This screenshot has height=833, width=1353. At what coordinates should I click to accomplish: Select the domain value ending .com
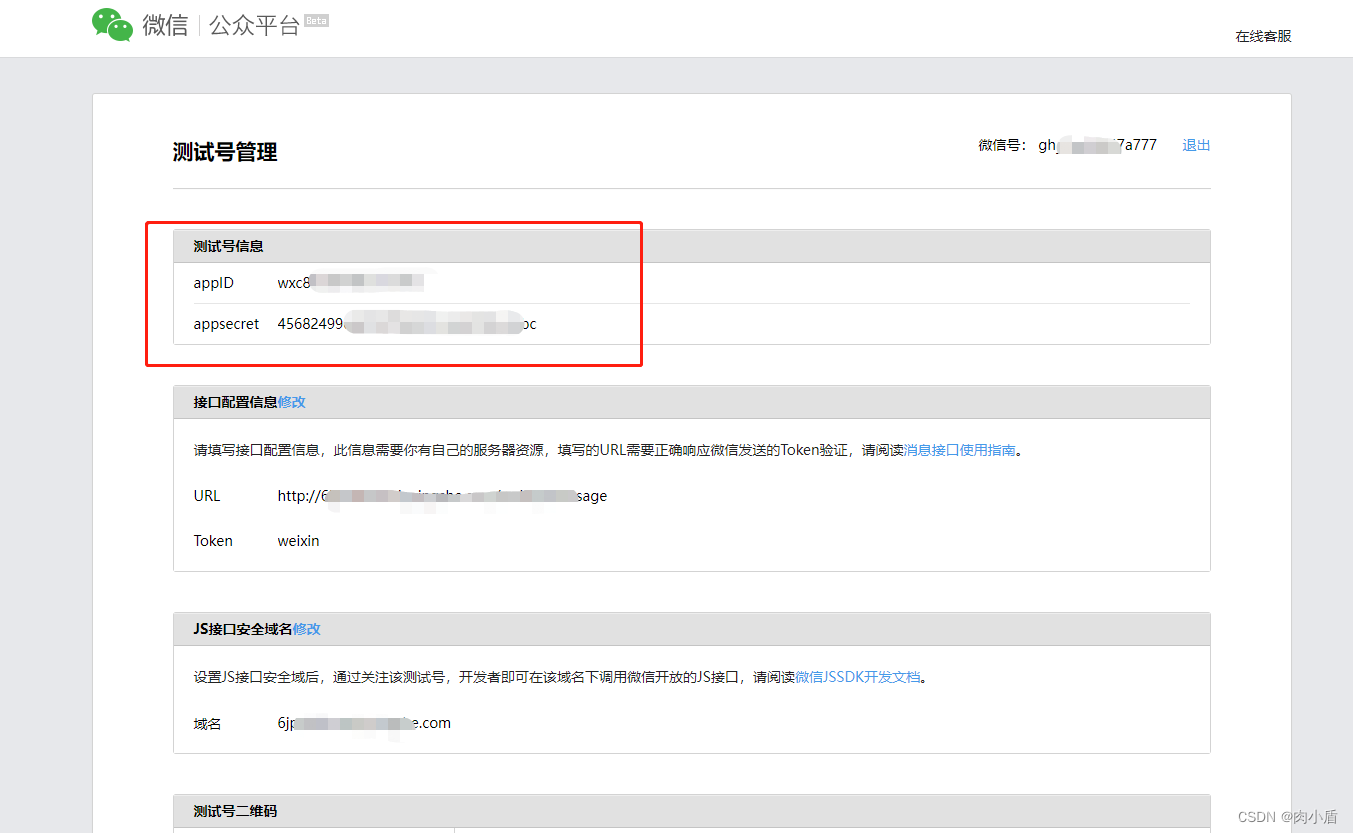pyautogui.click(x=364, y=723)
